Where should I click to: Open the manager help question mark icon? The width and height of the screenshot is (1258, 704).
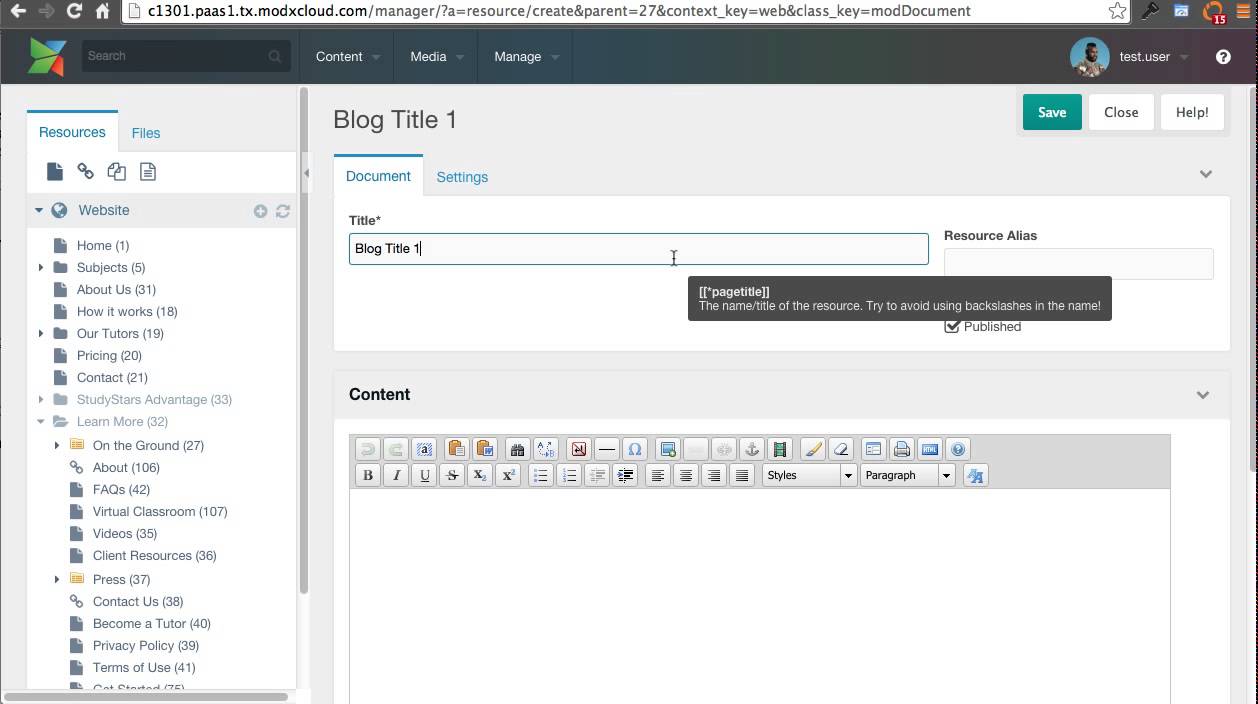1223,57
